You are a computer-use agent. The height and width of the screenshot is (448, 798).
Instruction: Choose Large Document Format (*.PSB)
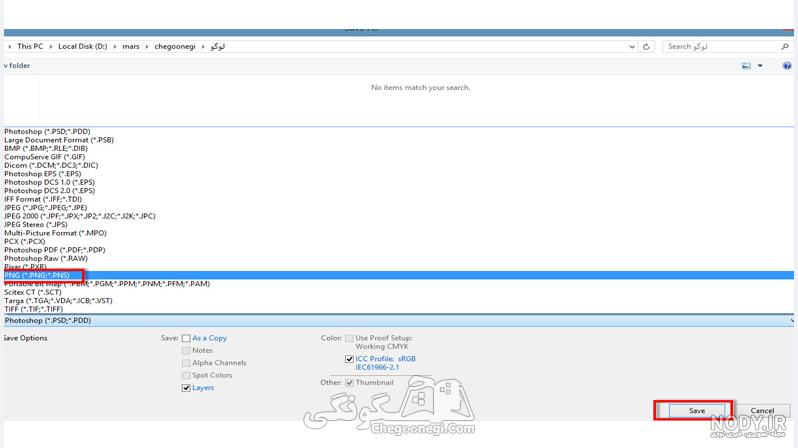[x=59, y=139]
